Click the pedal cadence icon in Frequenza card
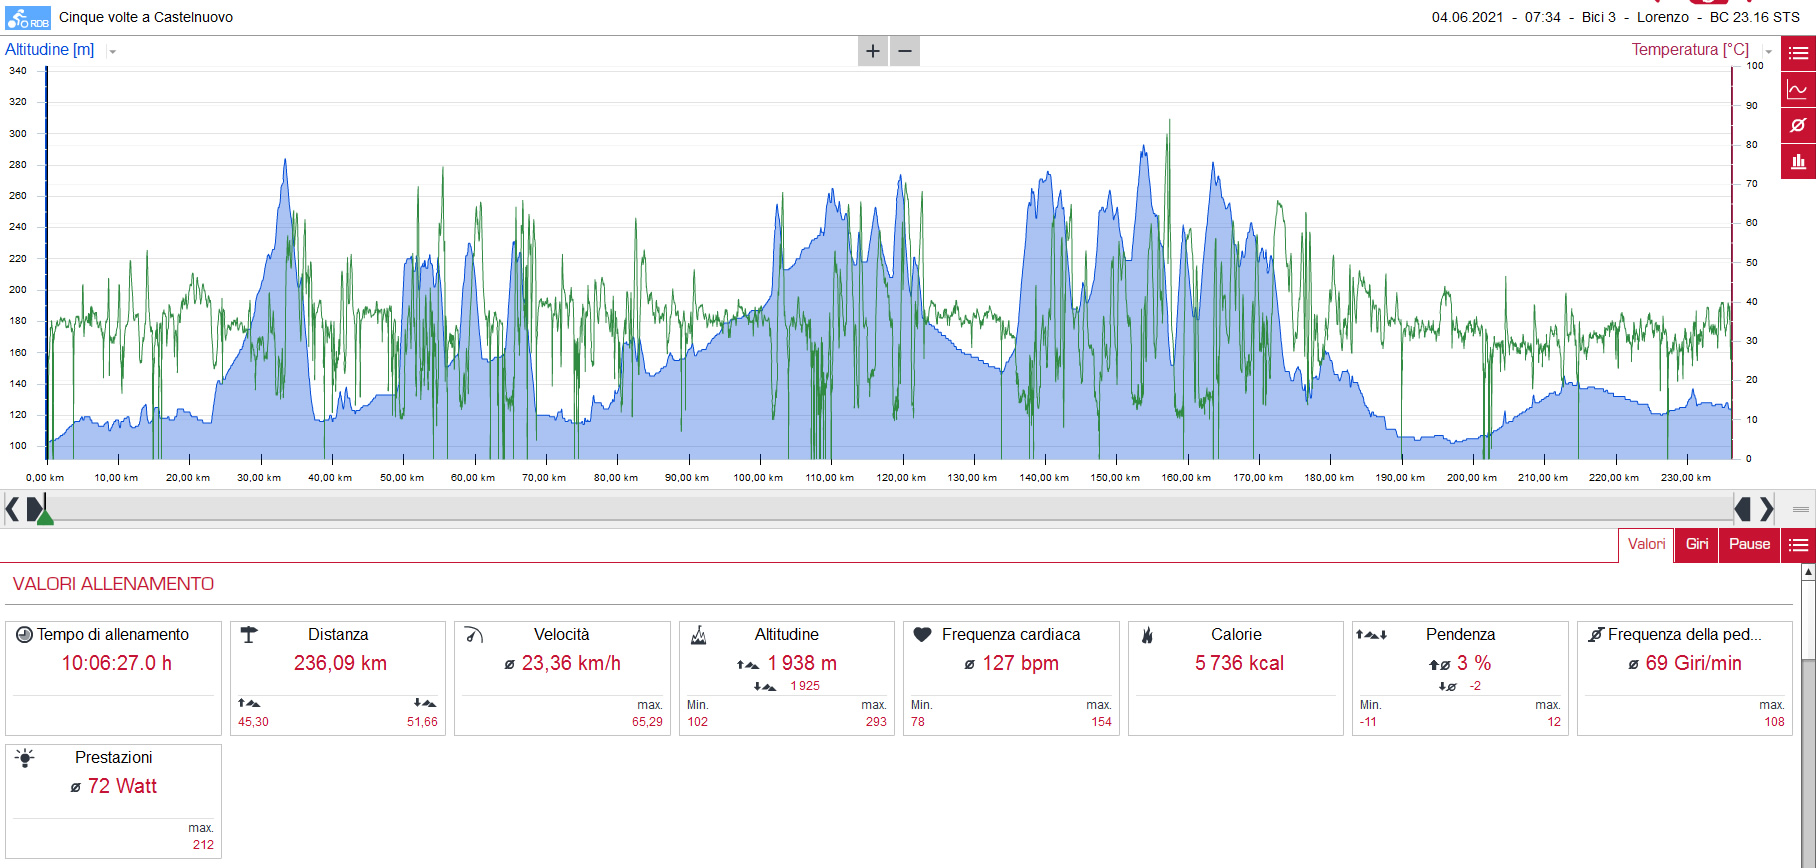The width and height of the screenshot is (1816, 868). [1596, 635]
